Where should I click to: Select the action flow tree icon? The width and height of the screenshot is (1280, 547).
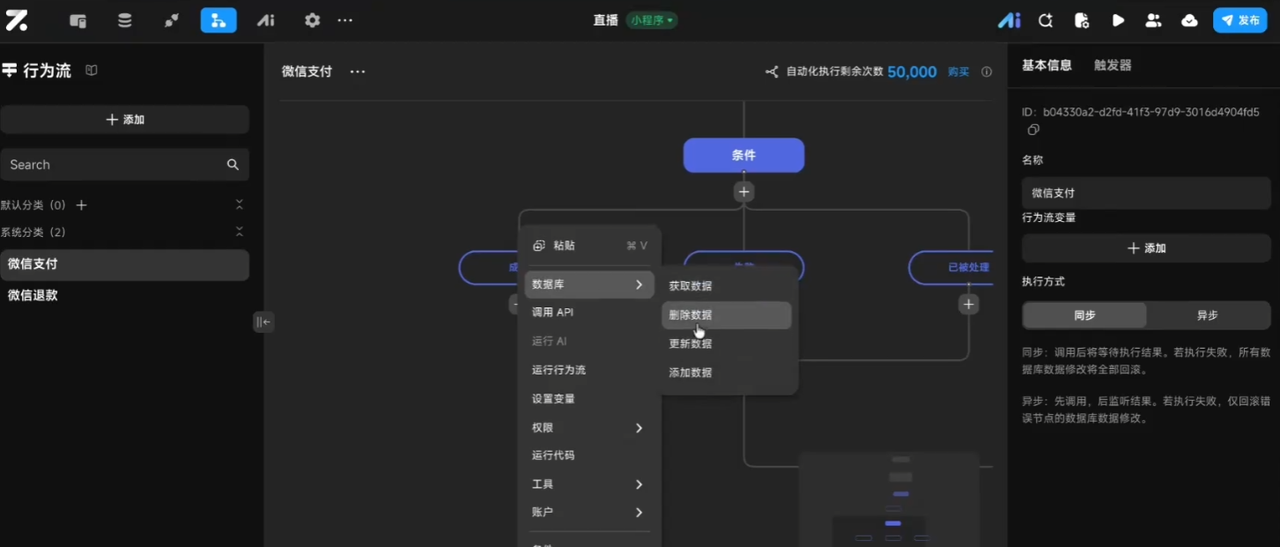(218, 20)
